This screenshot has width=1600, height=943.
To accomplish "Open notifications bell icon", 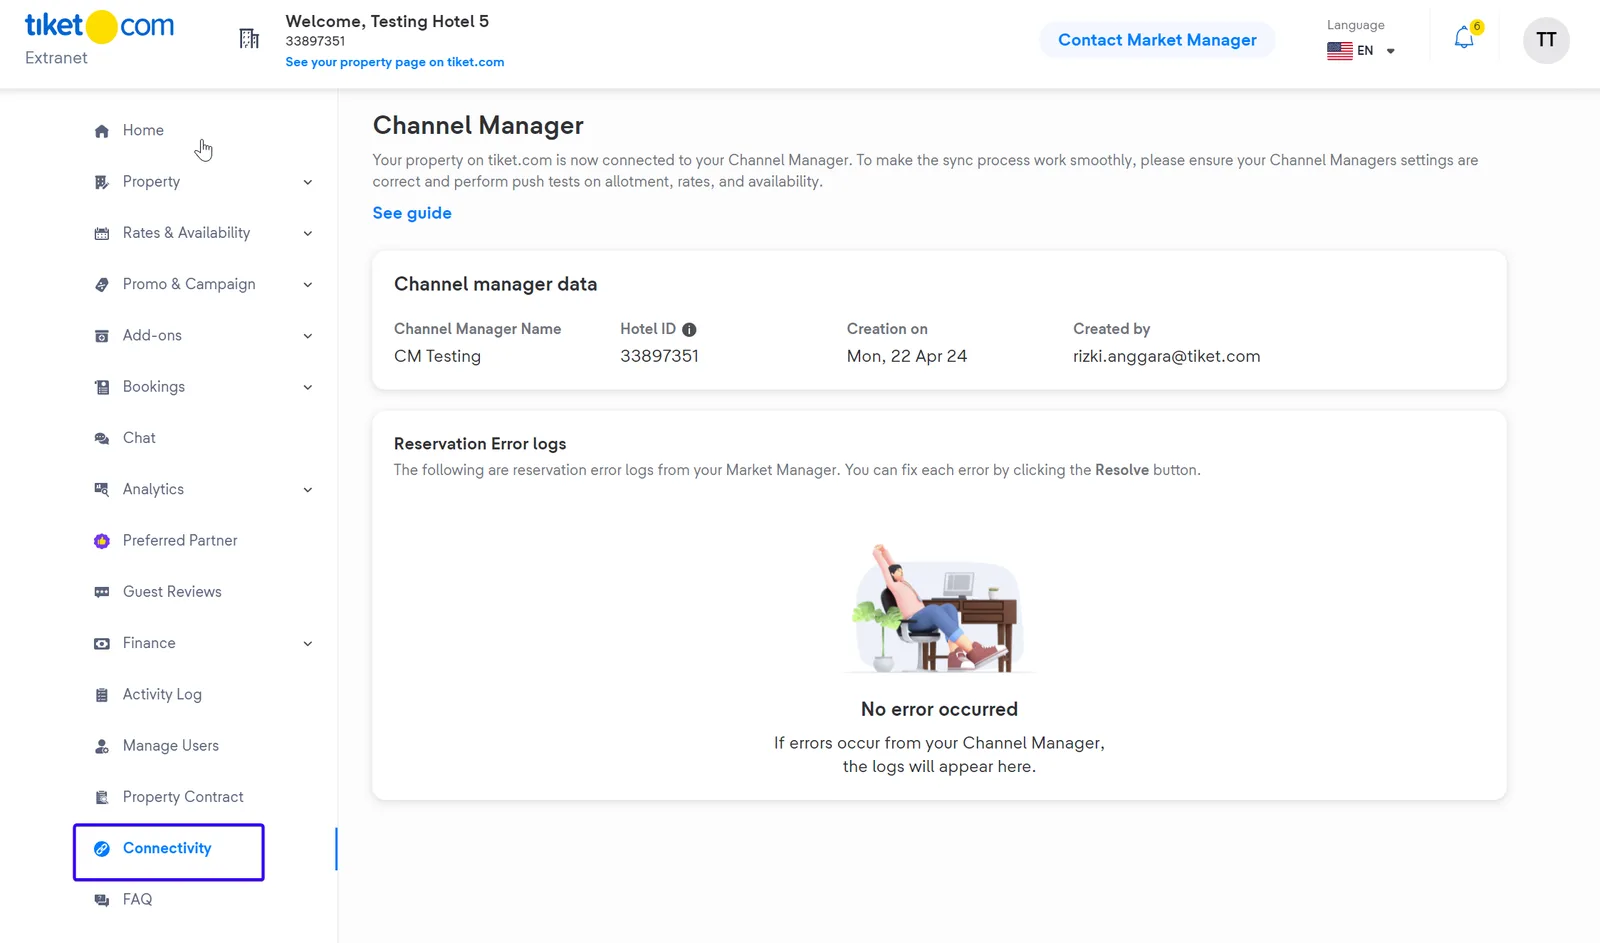I will click(1464, 39).
